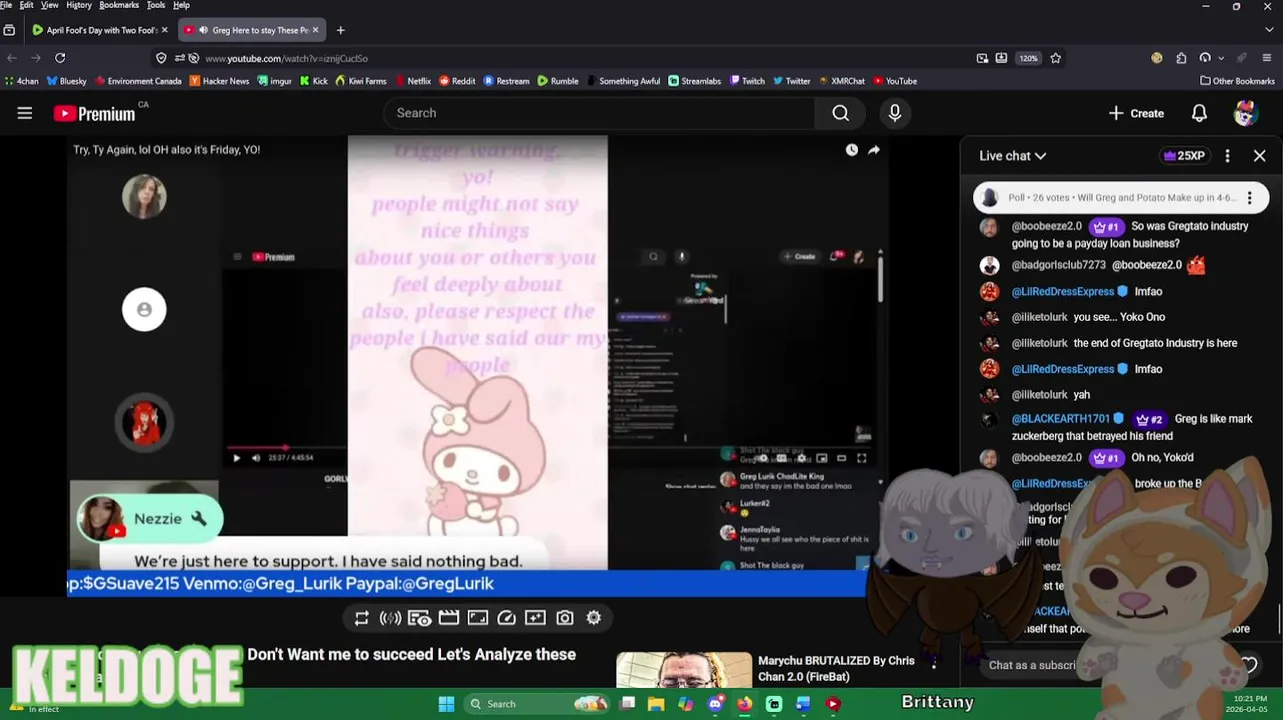The image size is (1283, 720).
Task: Click the resize player icon in toolbar
Action: (478, 618)
